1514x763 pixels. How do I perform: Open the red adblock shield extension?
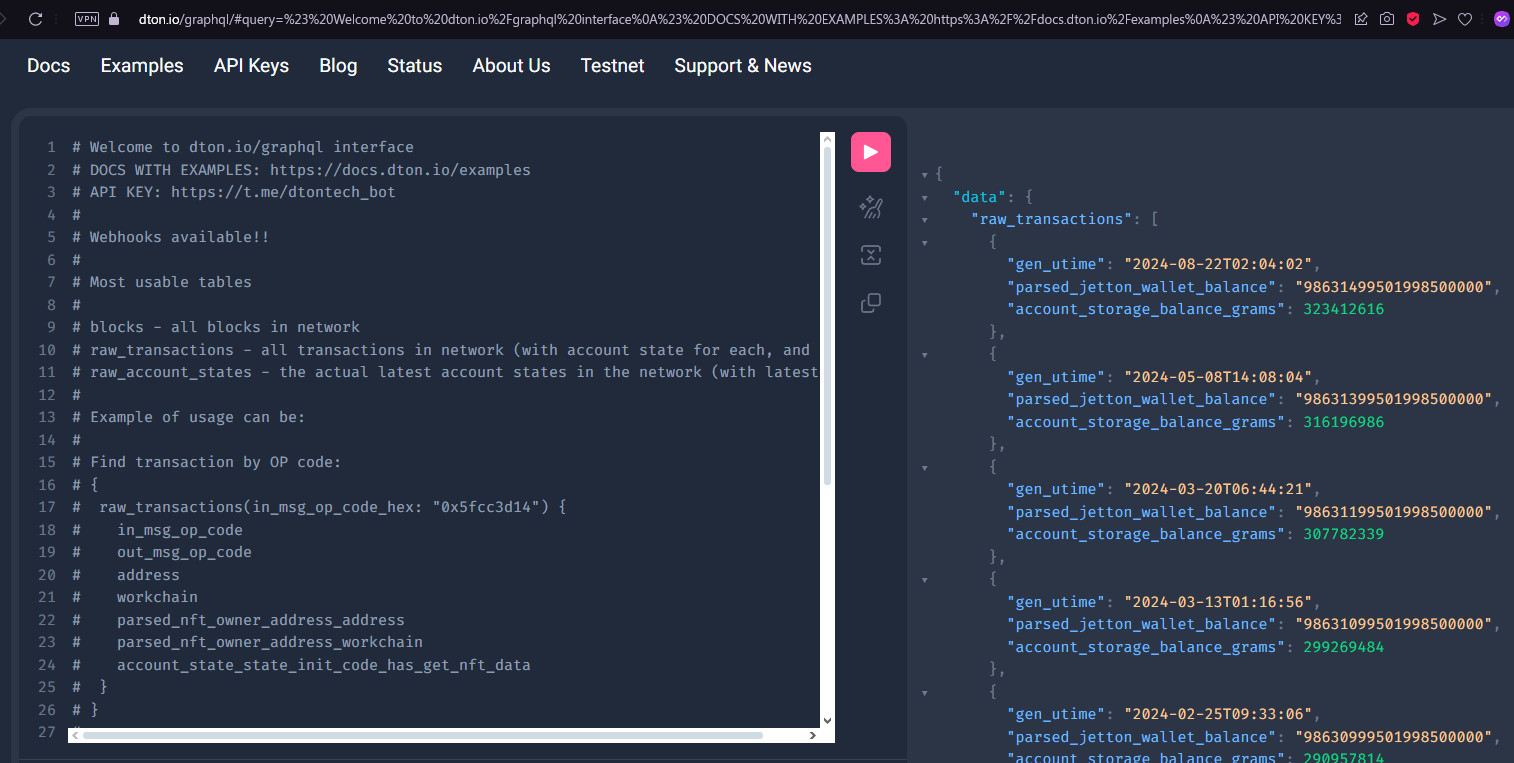coord(1413,17)
